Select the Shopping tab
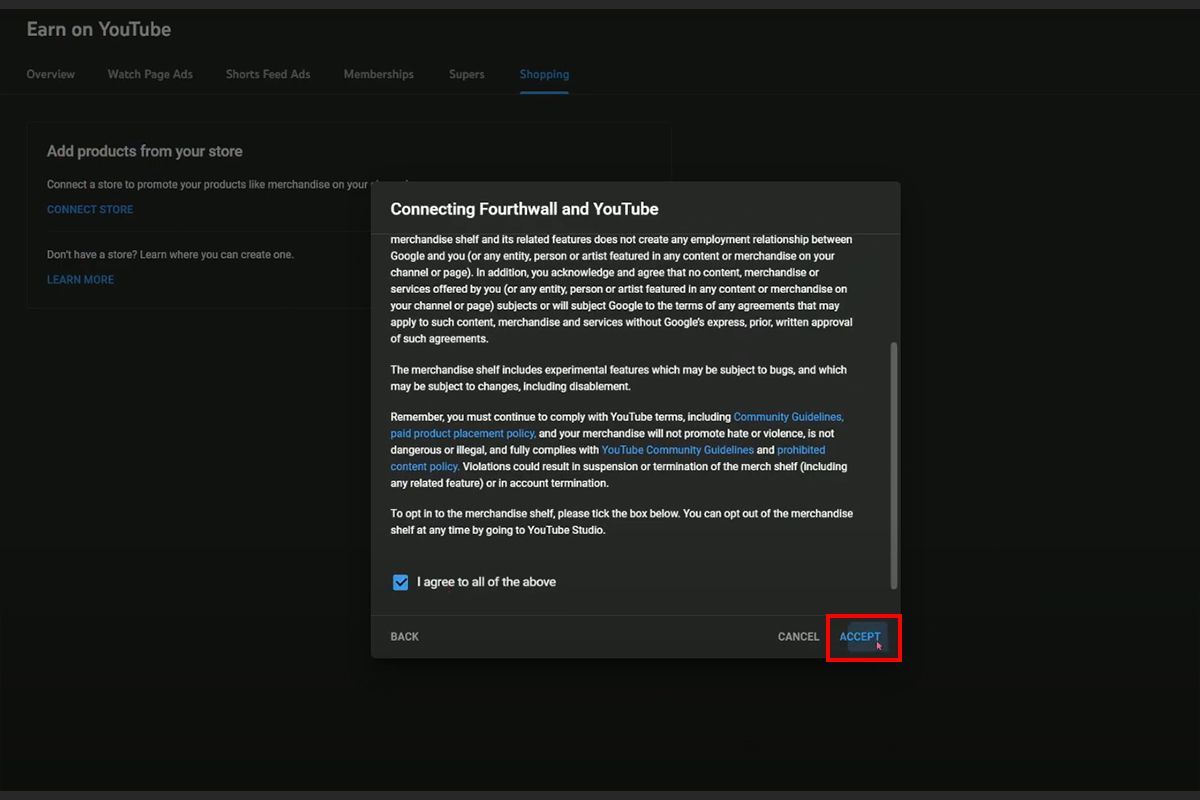The image size is (1200, 800). [x=544, y=74]
